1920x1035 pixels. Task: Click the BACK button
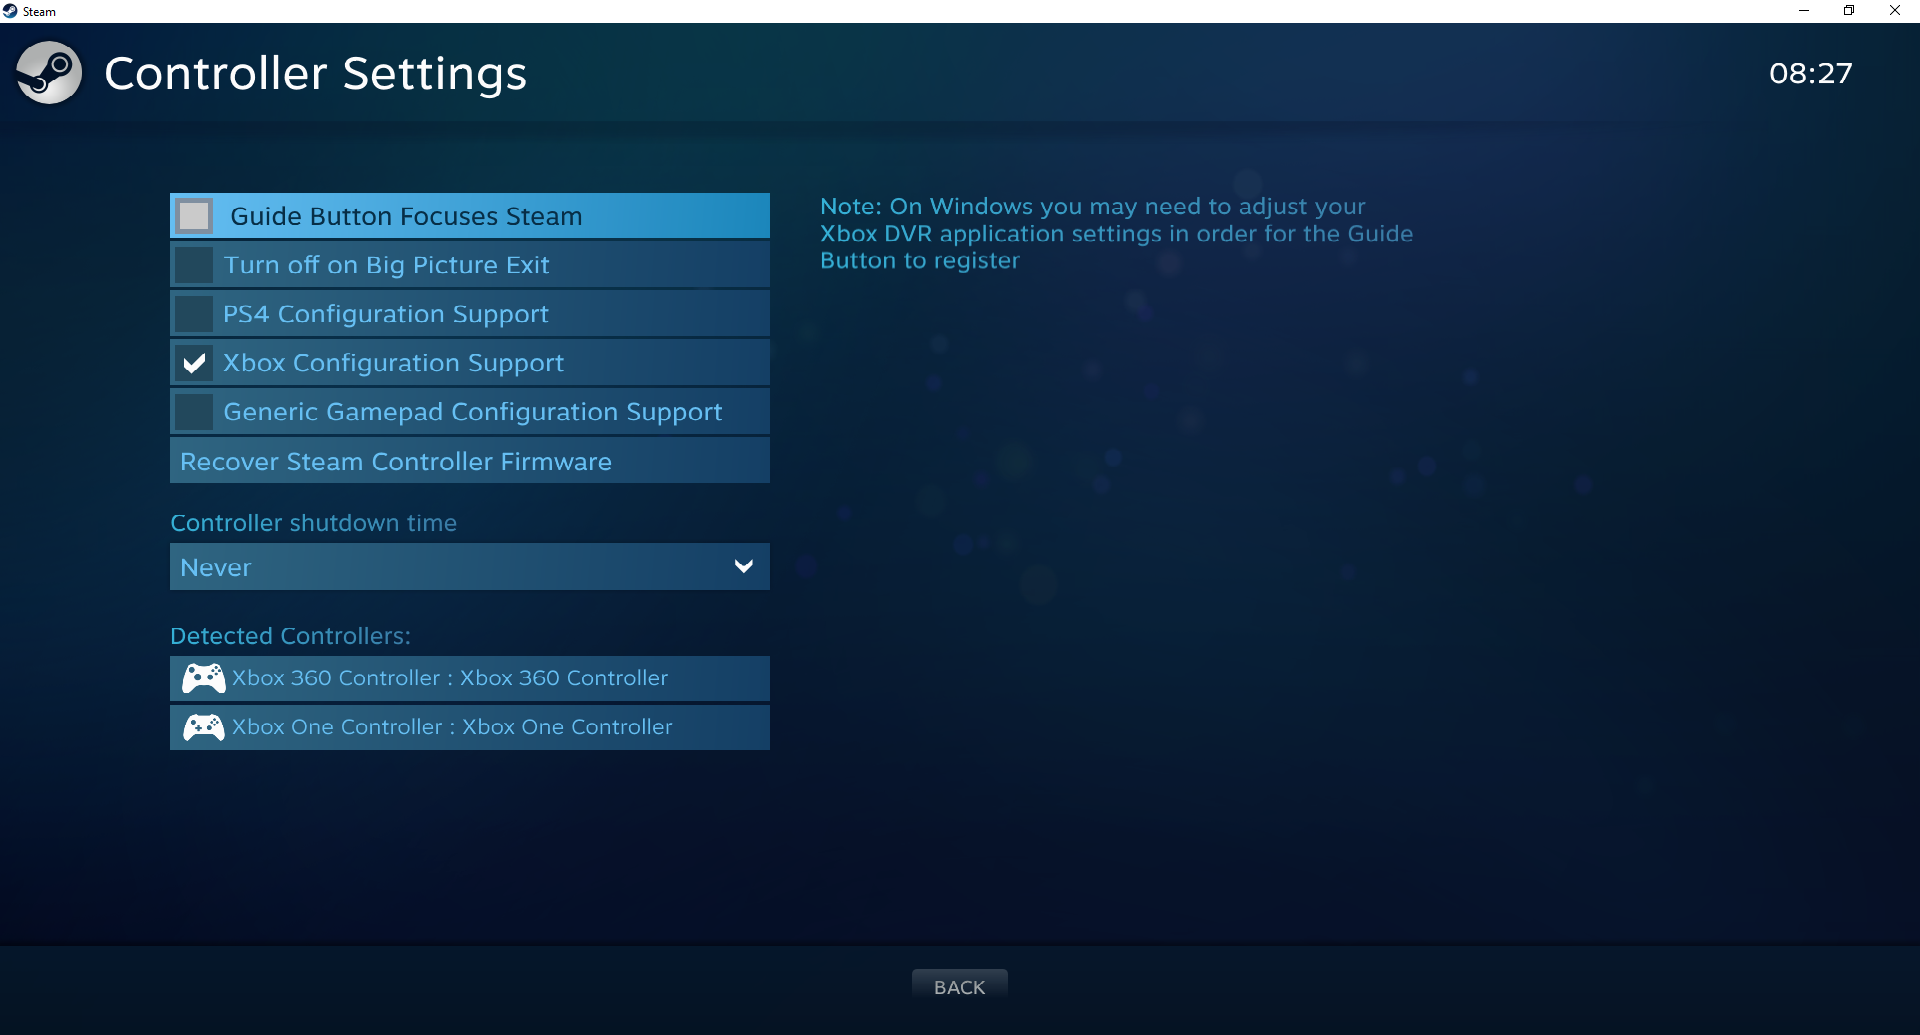pos(959,987)
